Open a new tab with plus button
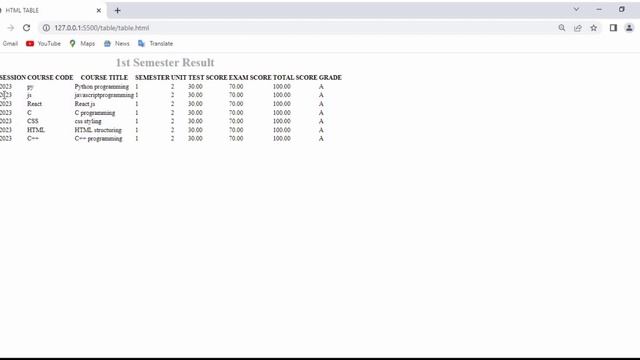Viewport: 640px width, 360px height. (118, 11)
